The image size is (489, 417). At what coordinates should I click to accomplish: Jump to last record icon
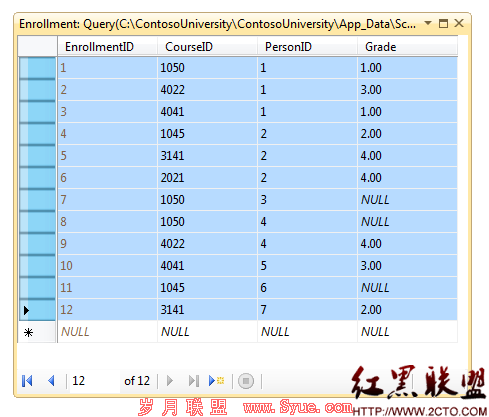(194, 381)
